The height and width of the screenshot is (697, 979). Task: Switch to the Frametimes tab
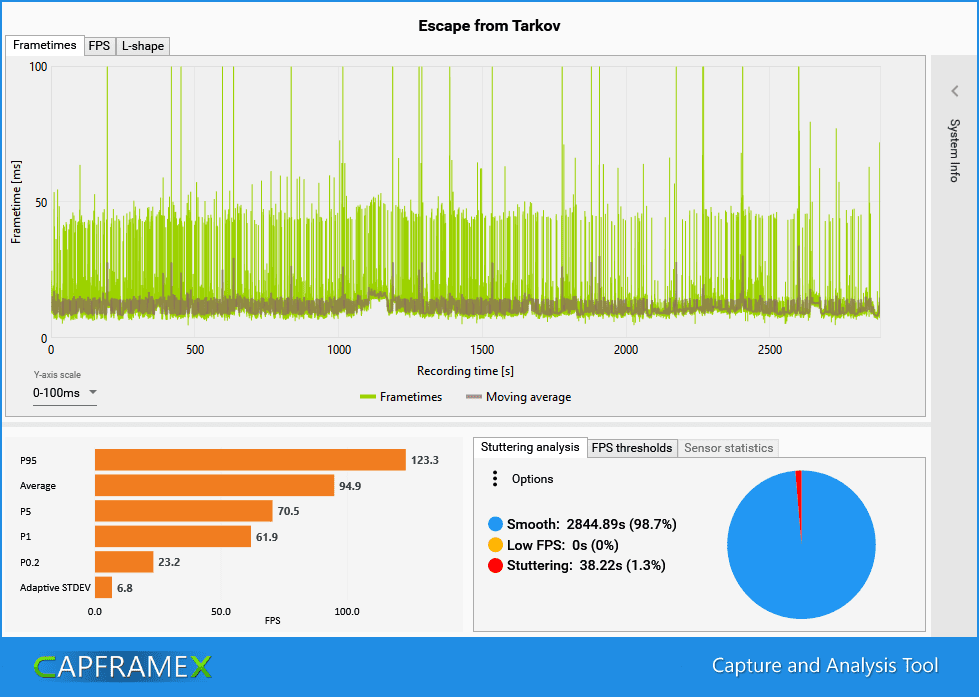(x=44, y=46)
